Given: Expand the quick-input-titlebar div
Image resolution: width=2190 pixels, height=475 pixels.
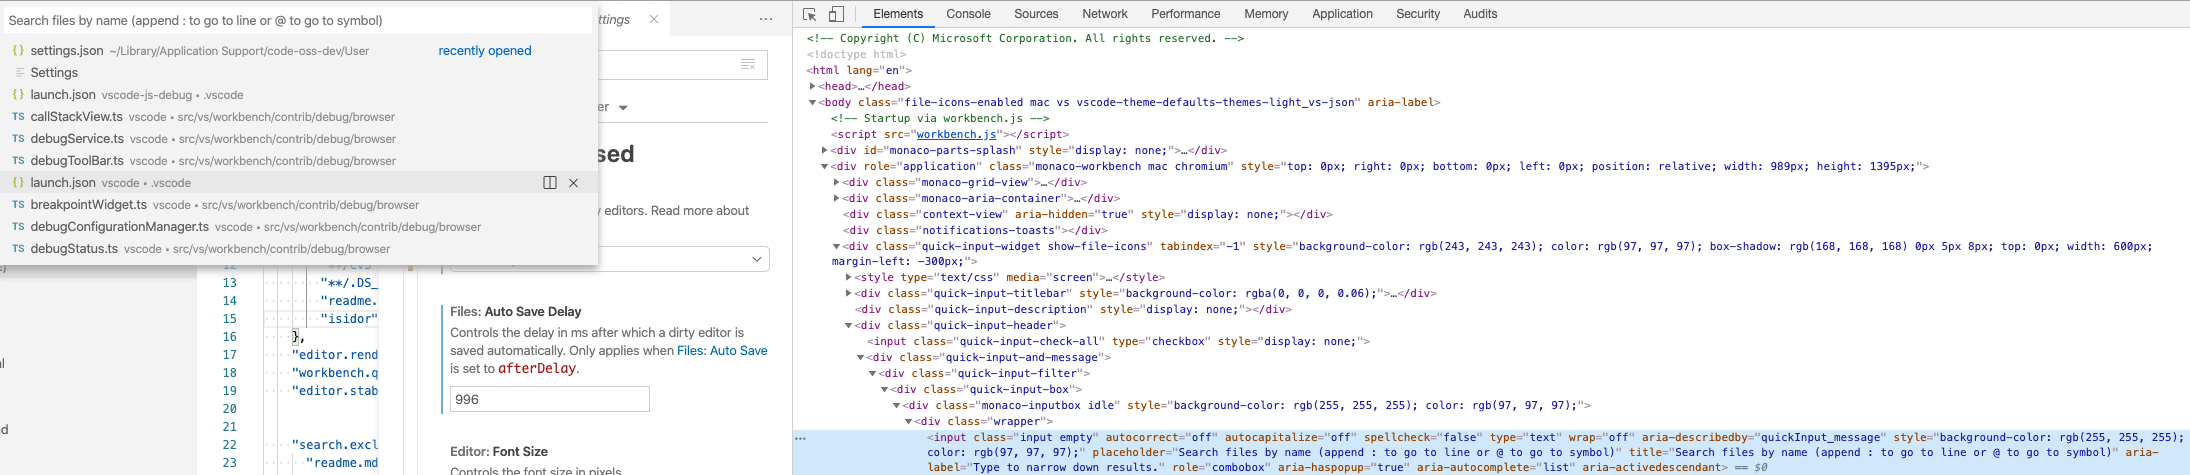Looking at the screenshot, I should tap(849, 293).
